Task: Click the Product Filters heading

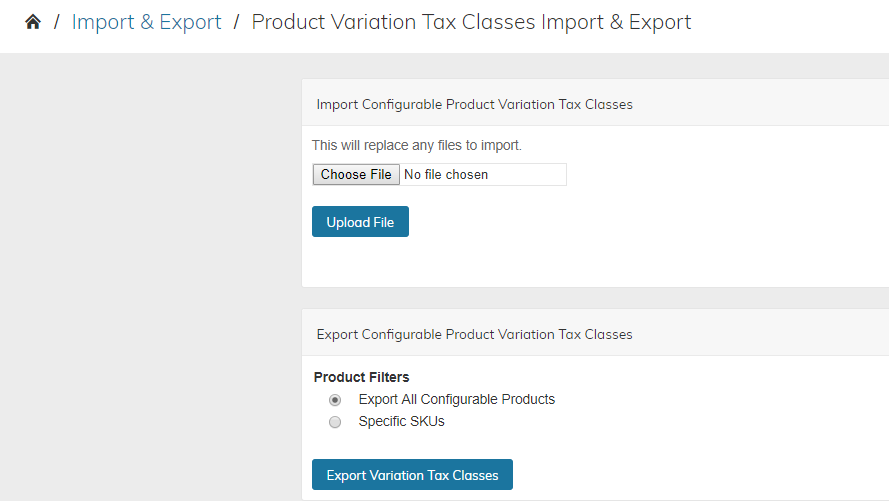Action: [x=361, y=377]
